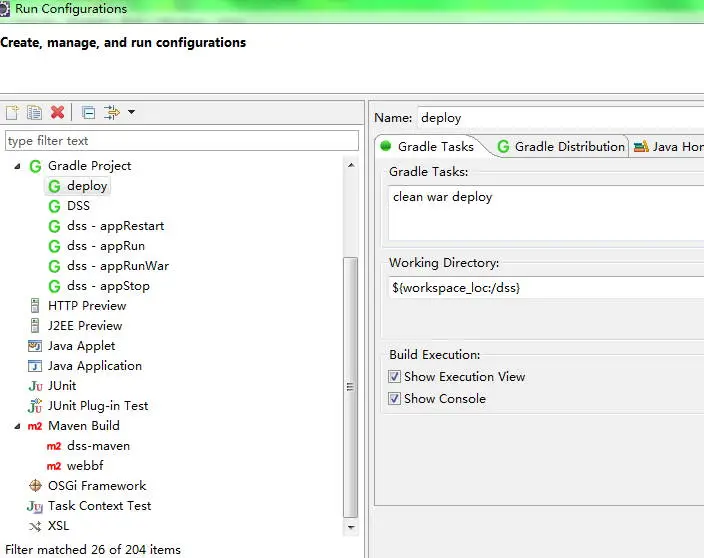Click the Task Context Test icon
This screenshot has width=704, height=558.
click(35, 506)
